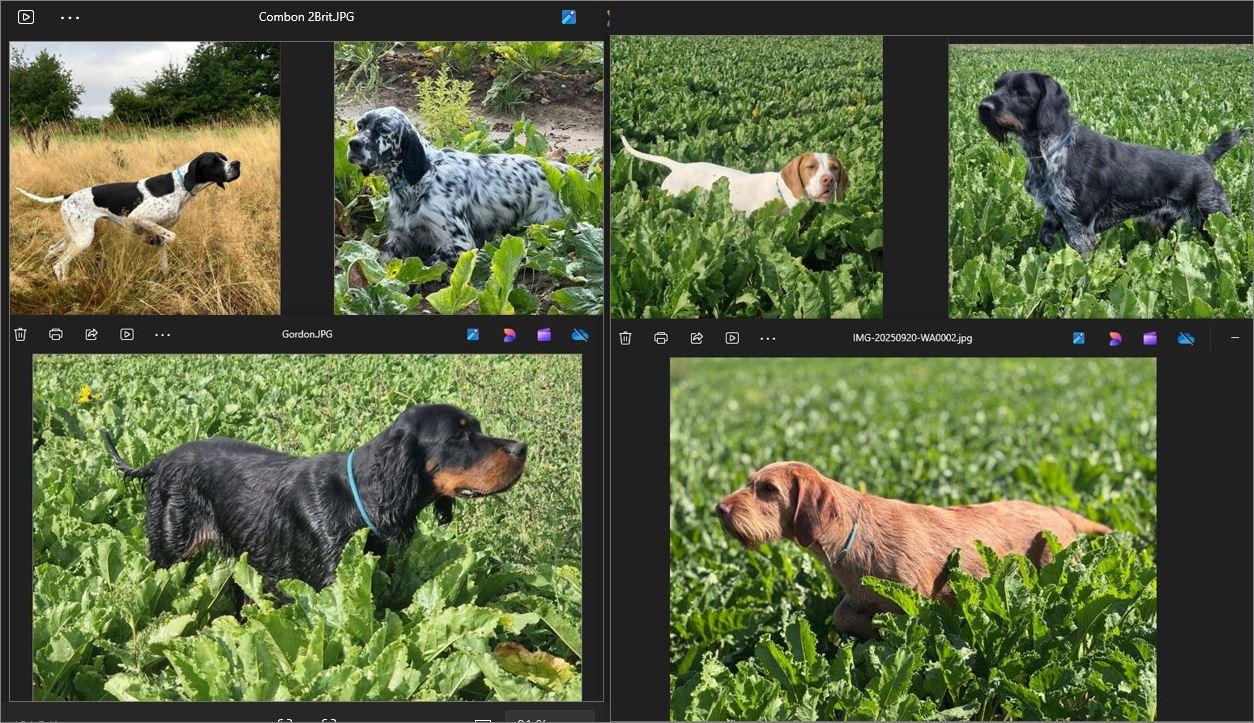This screenshot has width=1254, height=723.
Task: Share the IMG-20250920-WA0002.jpg photo
Action: click(x=697, y=338)
